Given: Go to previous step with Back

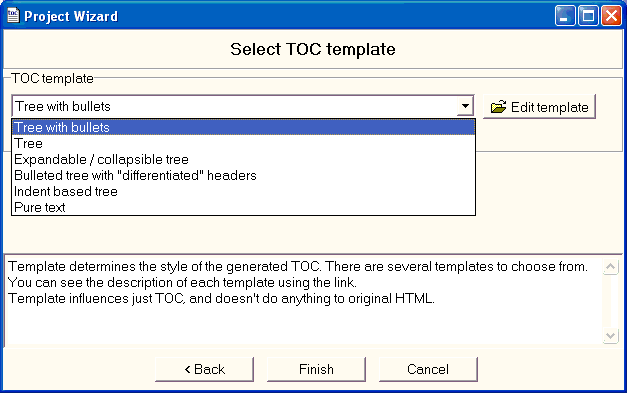Looking at the screenshot, I should [204, 369].
